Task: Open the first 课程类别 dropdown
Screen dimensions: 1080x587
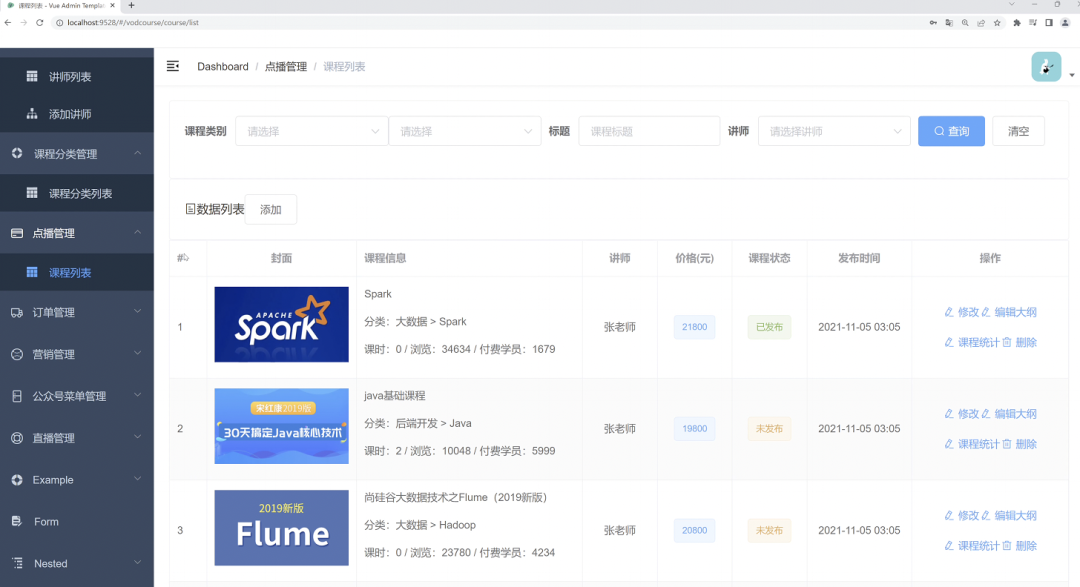Action: (x=311, y=131)
